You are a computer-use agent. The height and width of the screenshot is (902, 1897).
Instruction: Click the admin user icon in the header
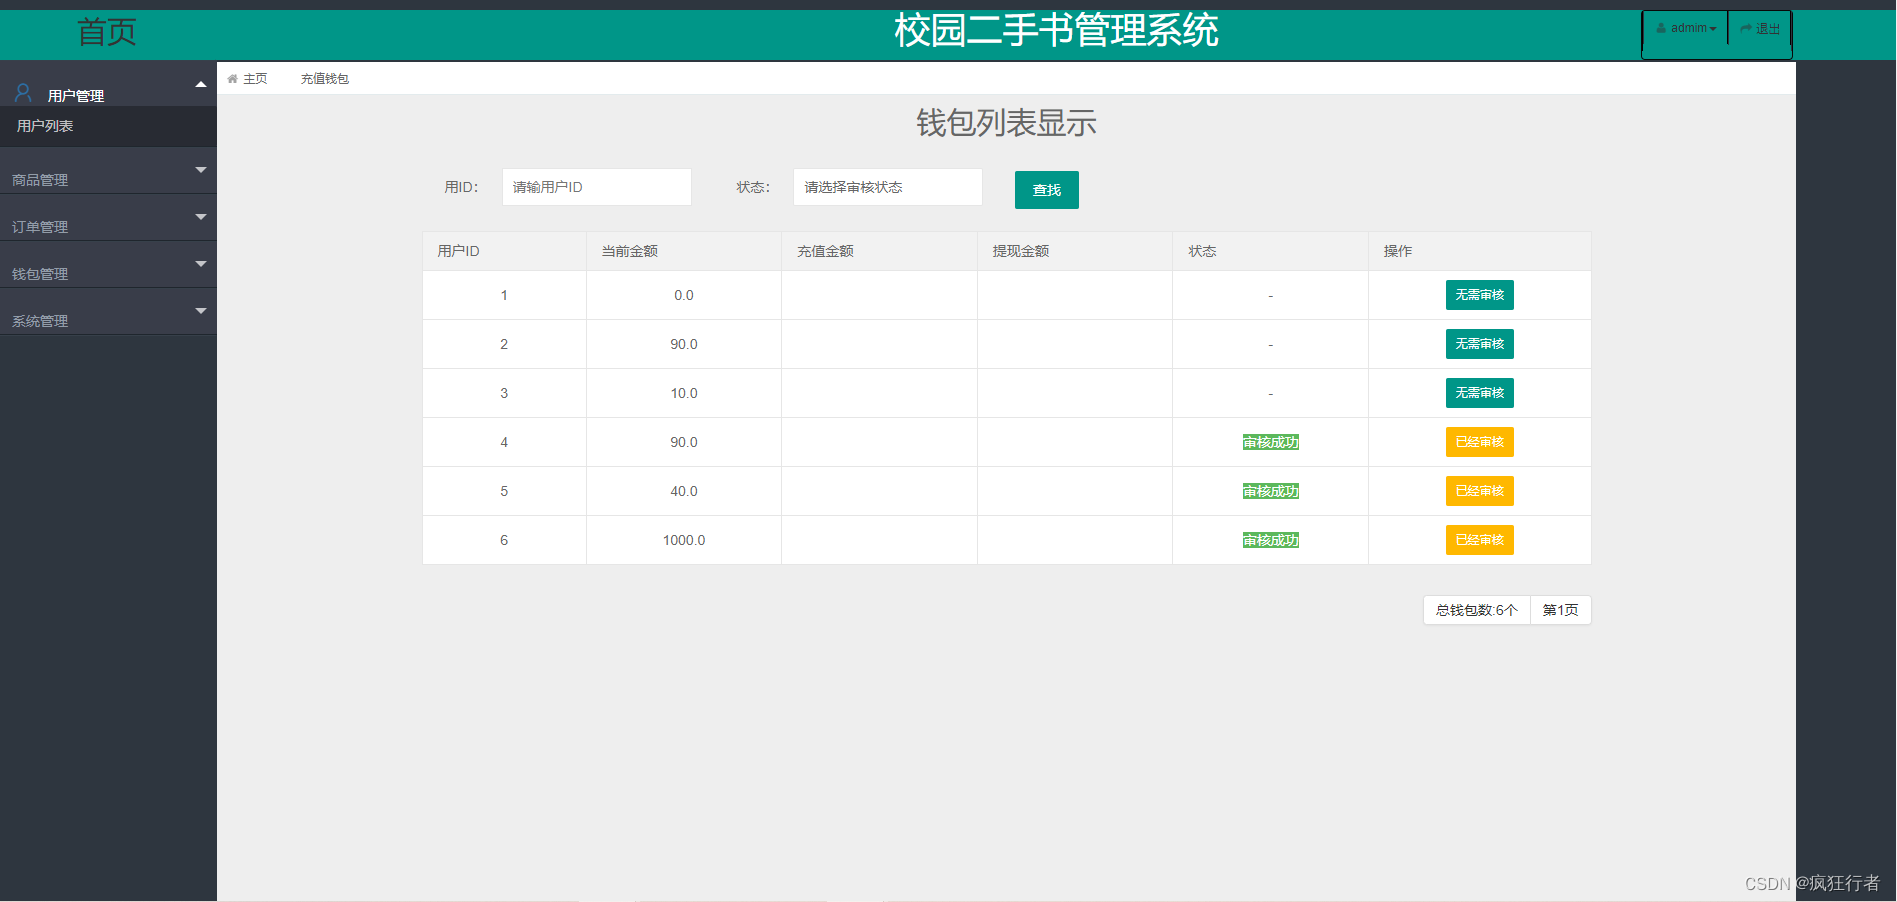tap(1661, 28)
